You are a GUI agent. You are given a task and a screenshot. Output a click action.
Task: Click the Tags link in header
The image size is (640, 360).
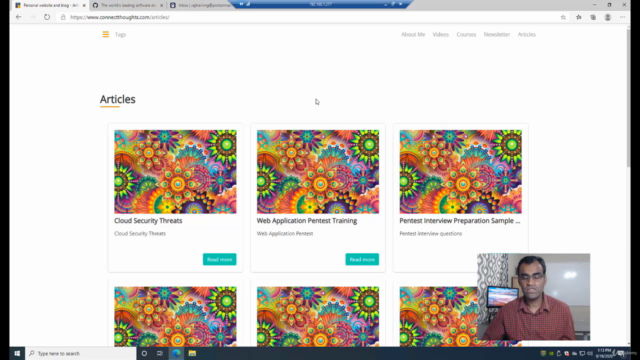(120, 35)
